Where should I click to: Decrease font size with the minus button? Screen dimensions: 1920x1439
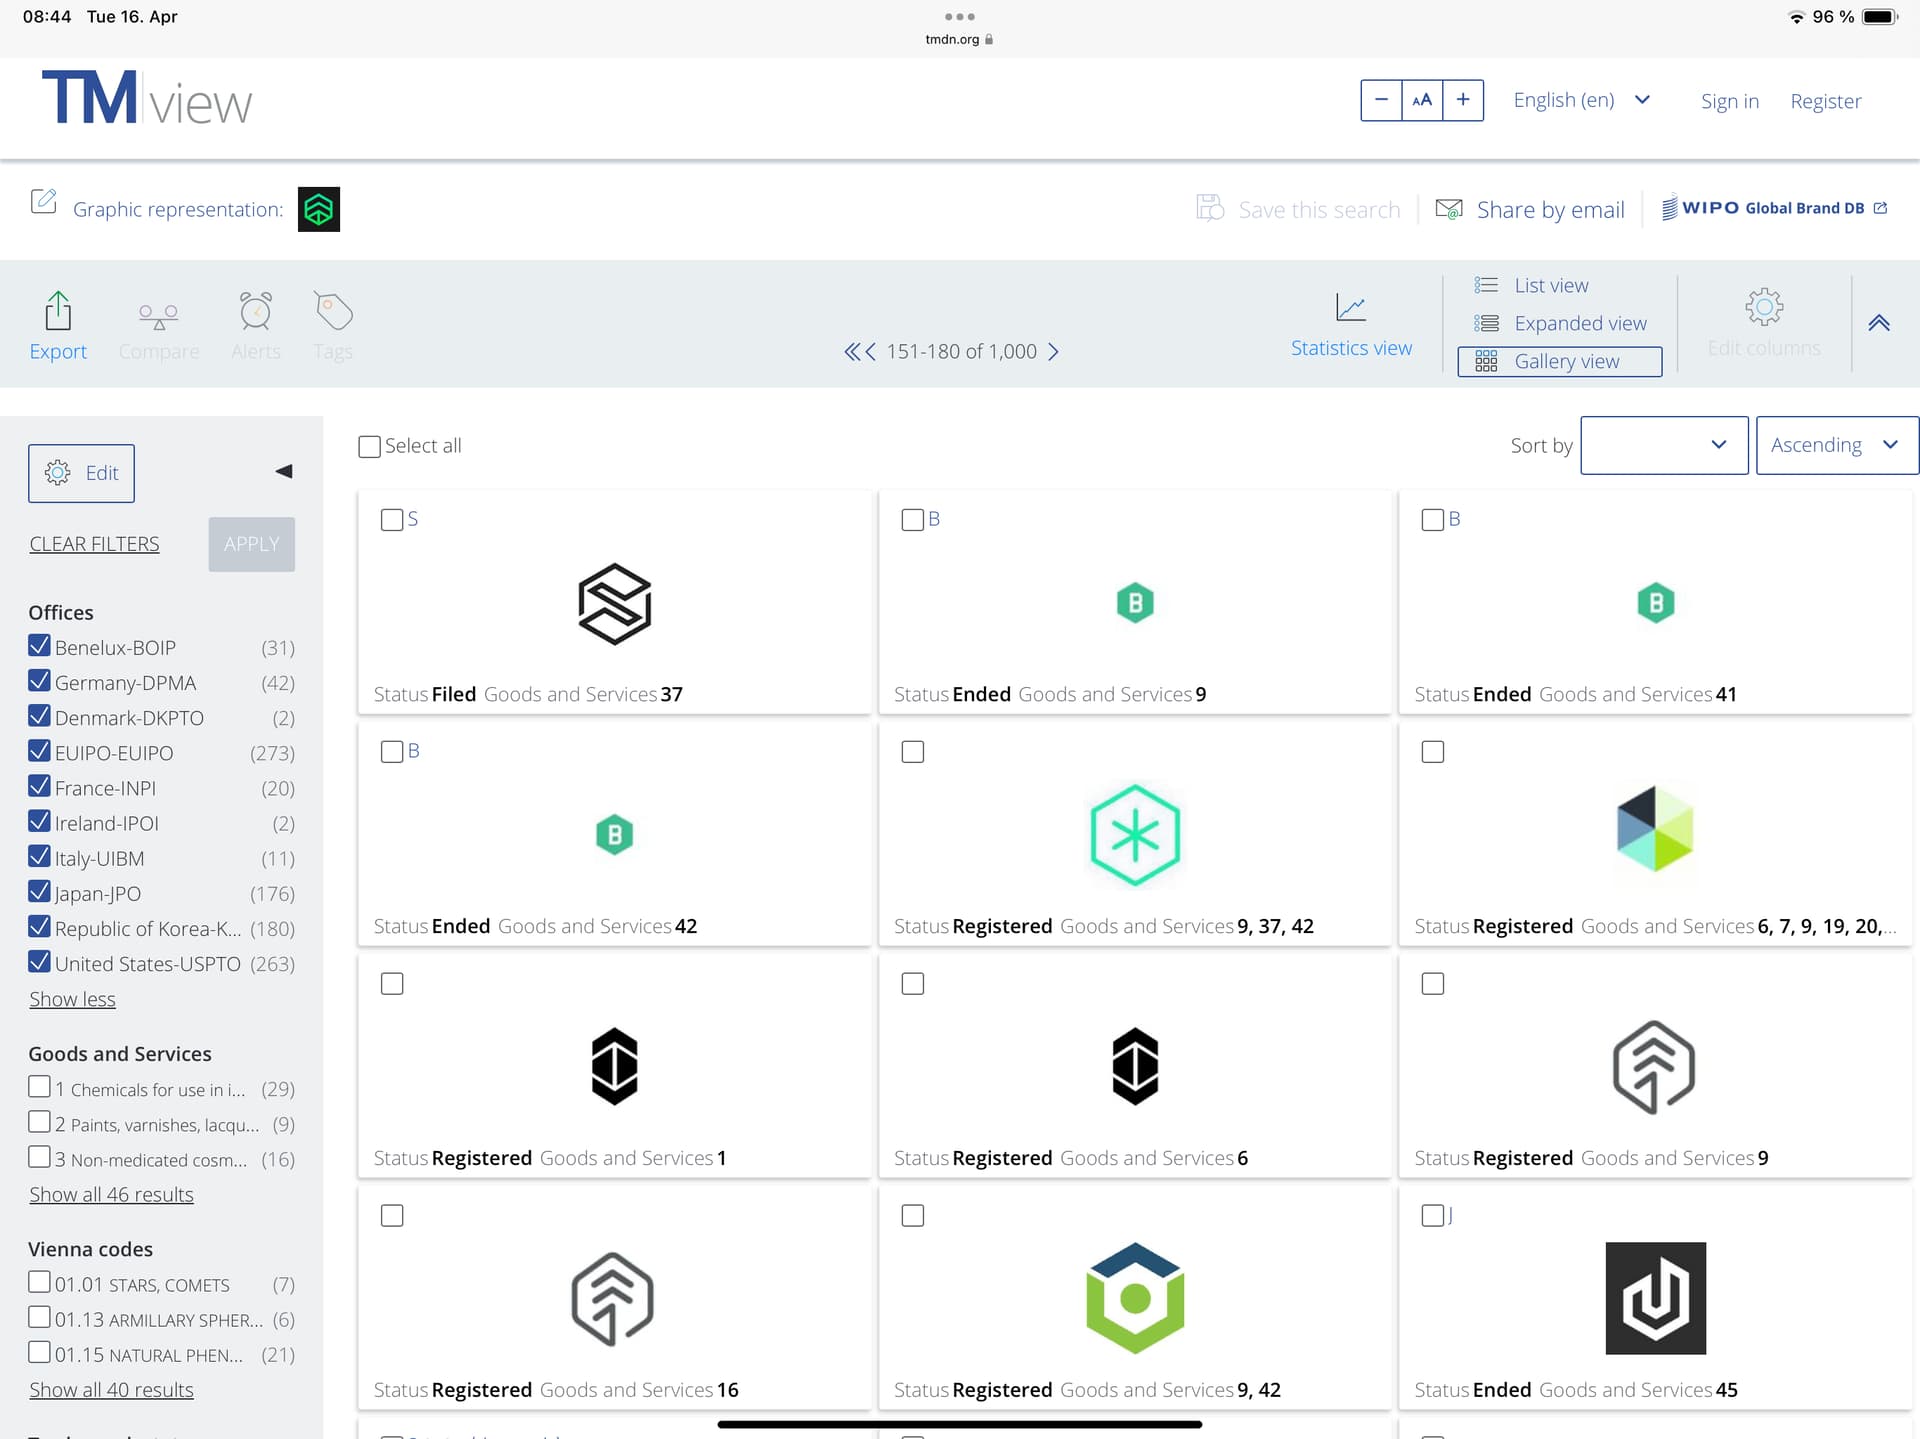coord(1381,100)
